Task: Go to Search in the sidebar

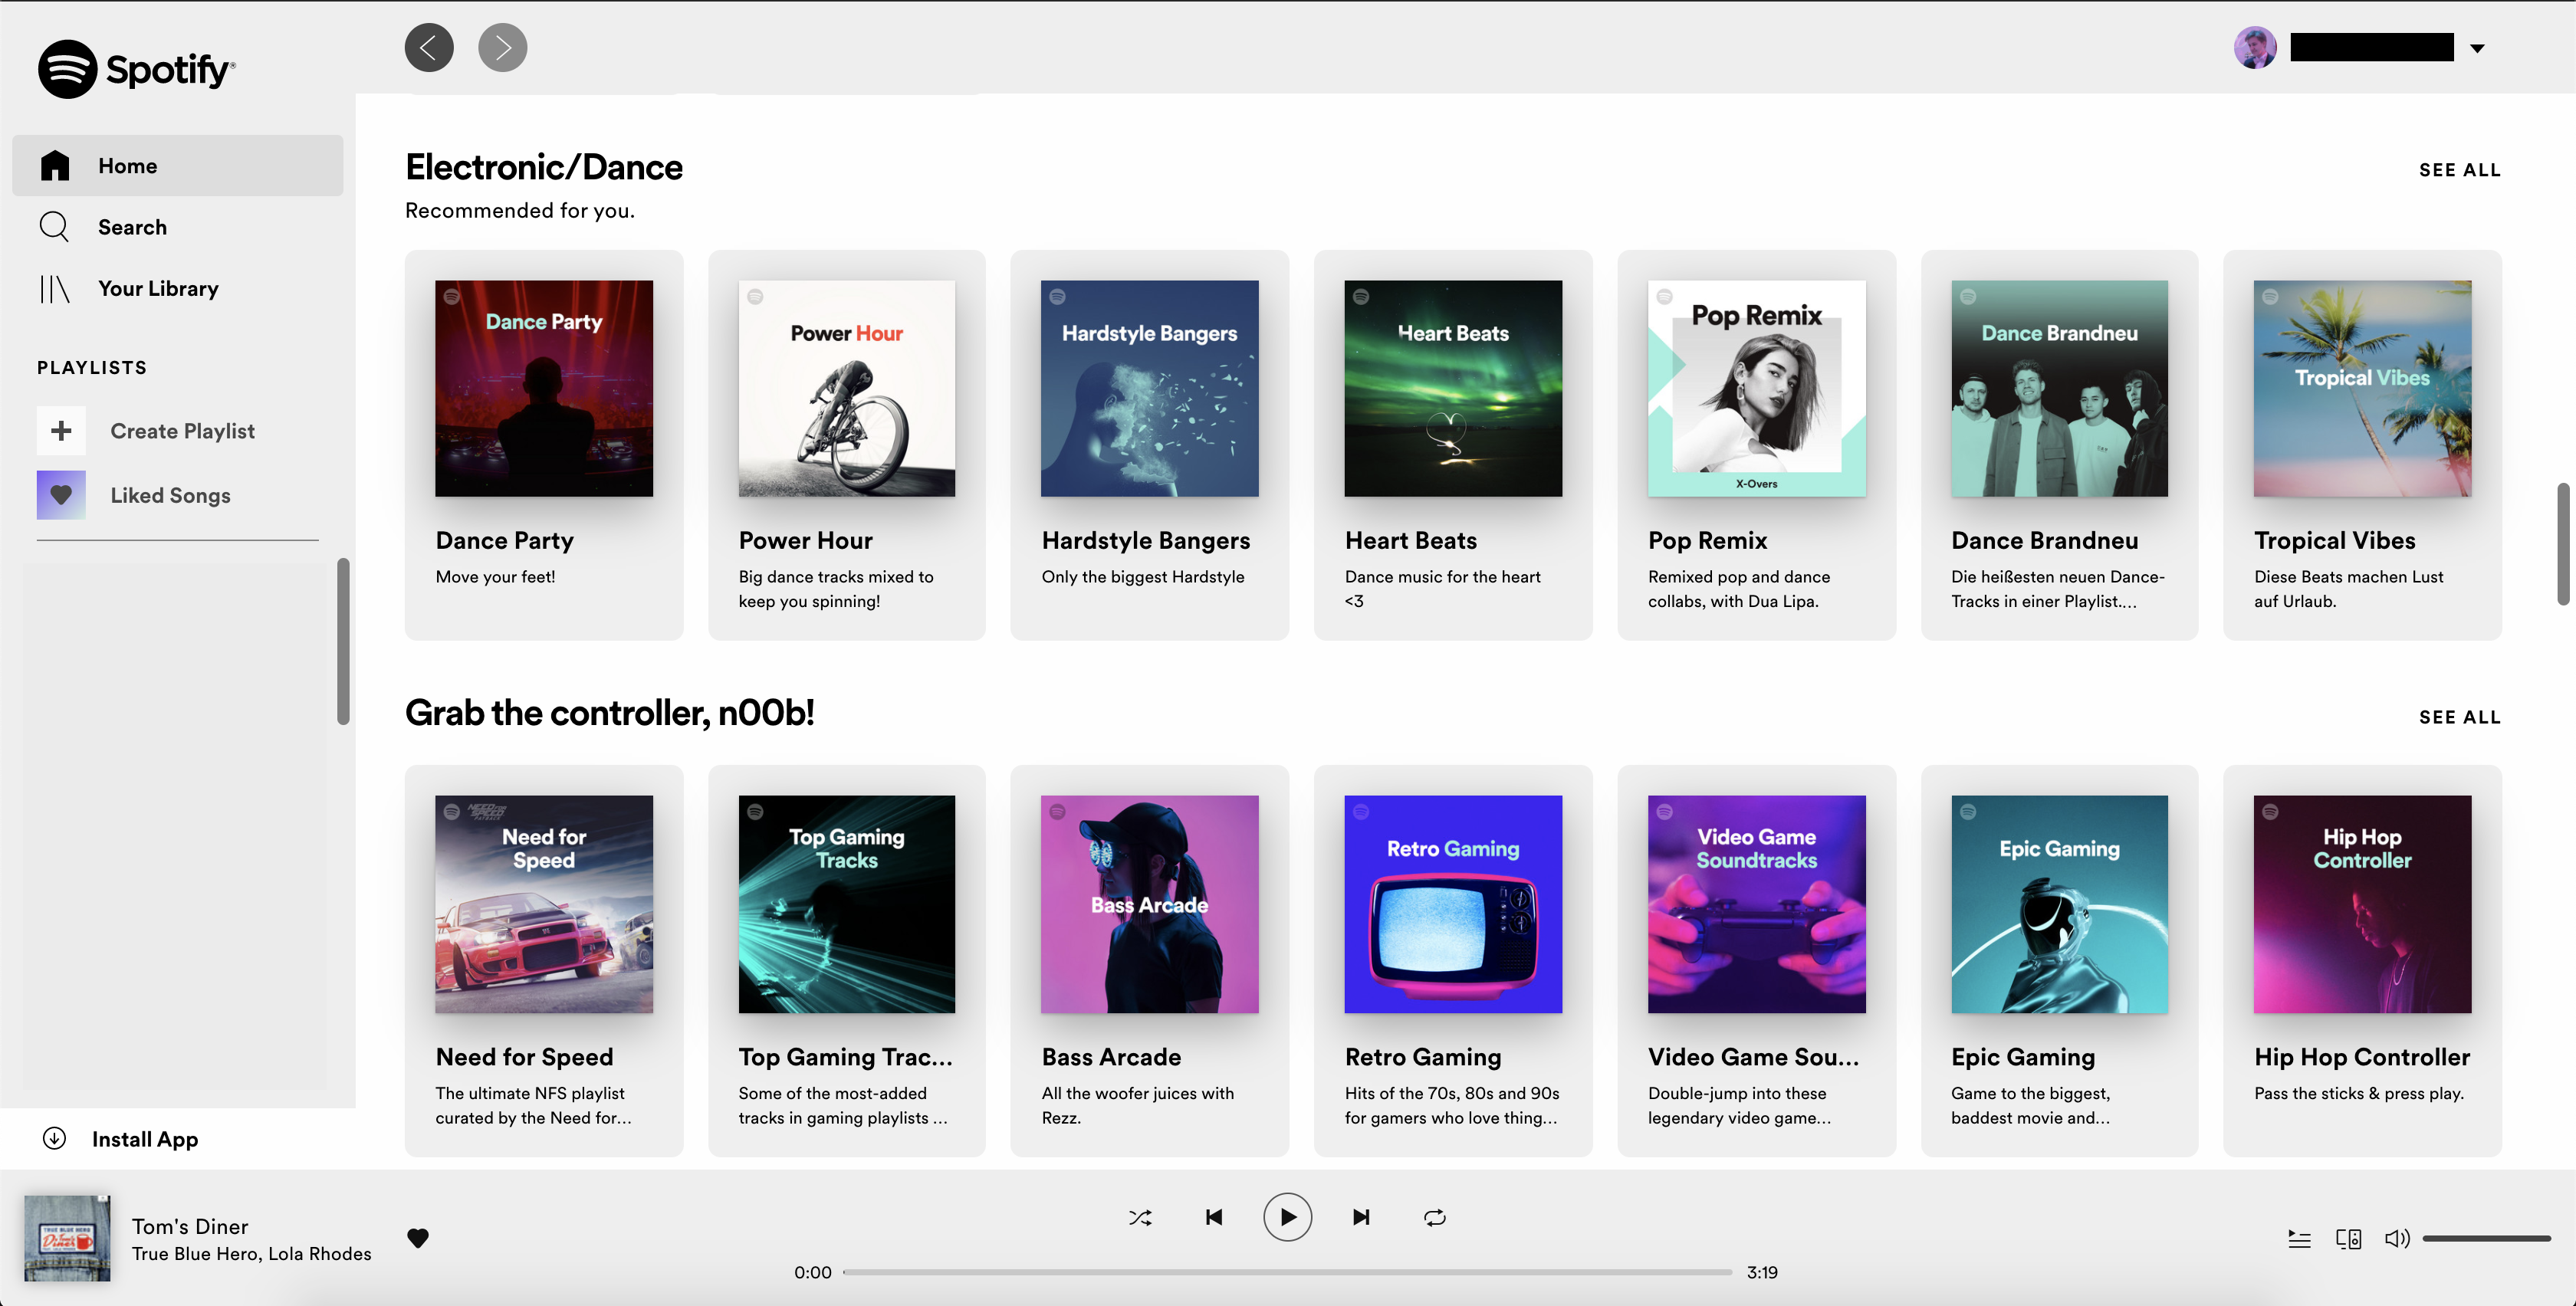Action: (x=132, y=227)
